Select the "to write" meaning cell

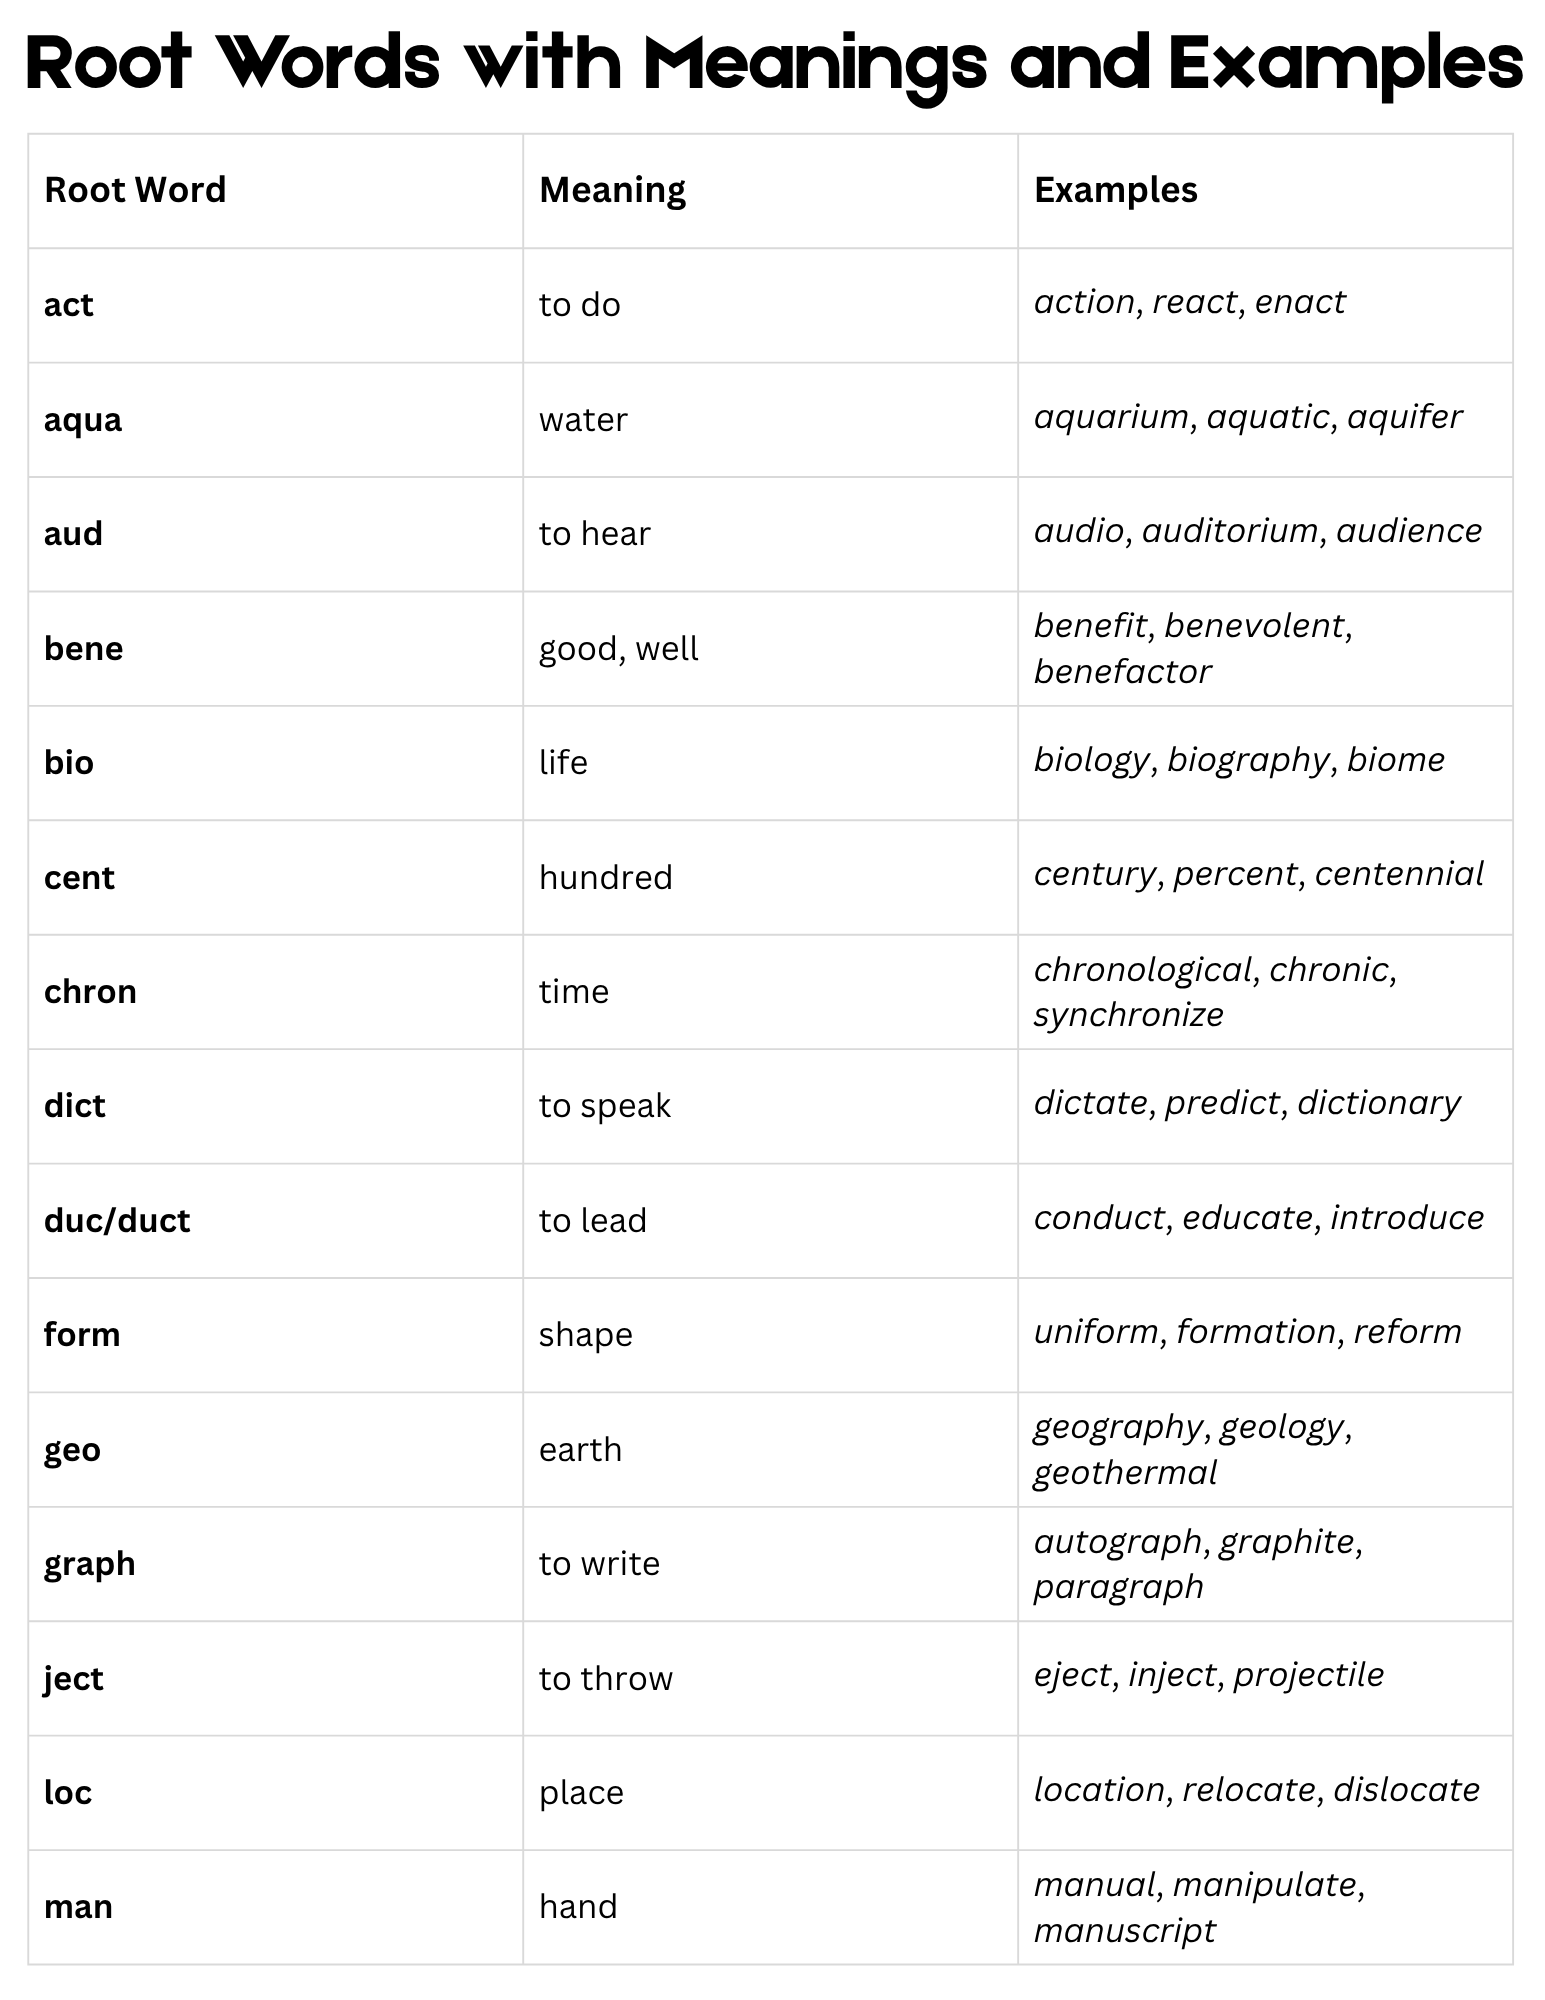pos(599,1564)
